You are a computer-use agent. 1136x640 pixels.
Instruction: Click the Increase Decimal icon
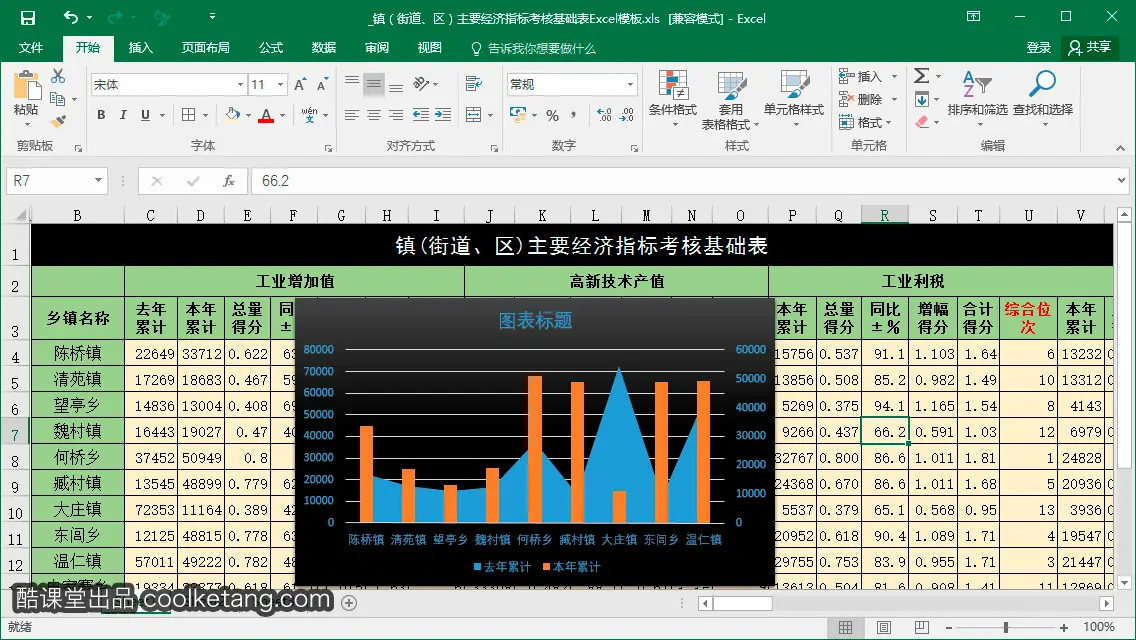604,115
